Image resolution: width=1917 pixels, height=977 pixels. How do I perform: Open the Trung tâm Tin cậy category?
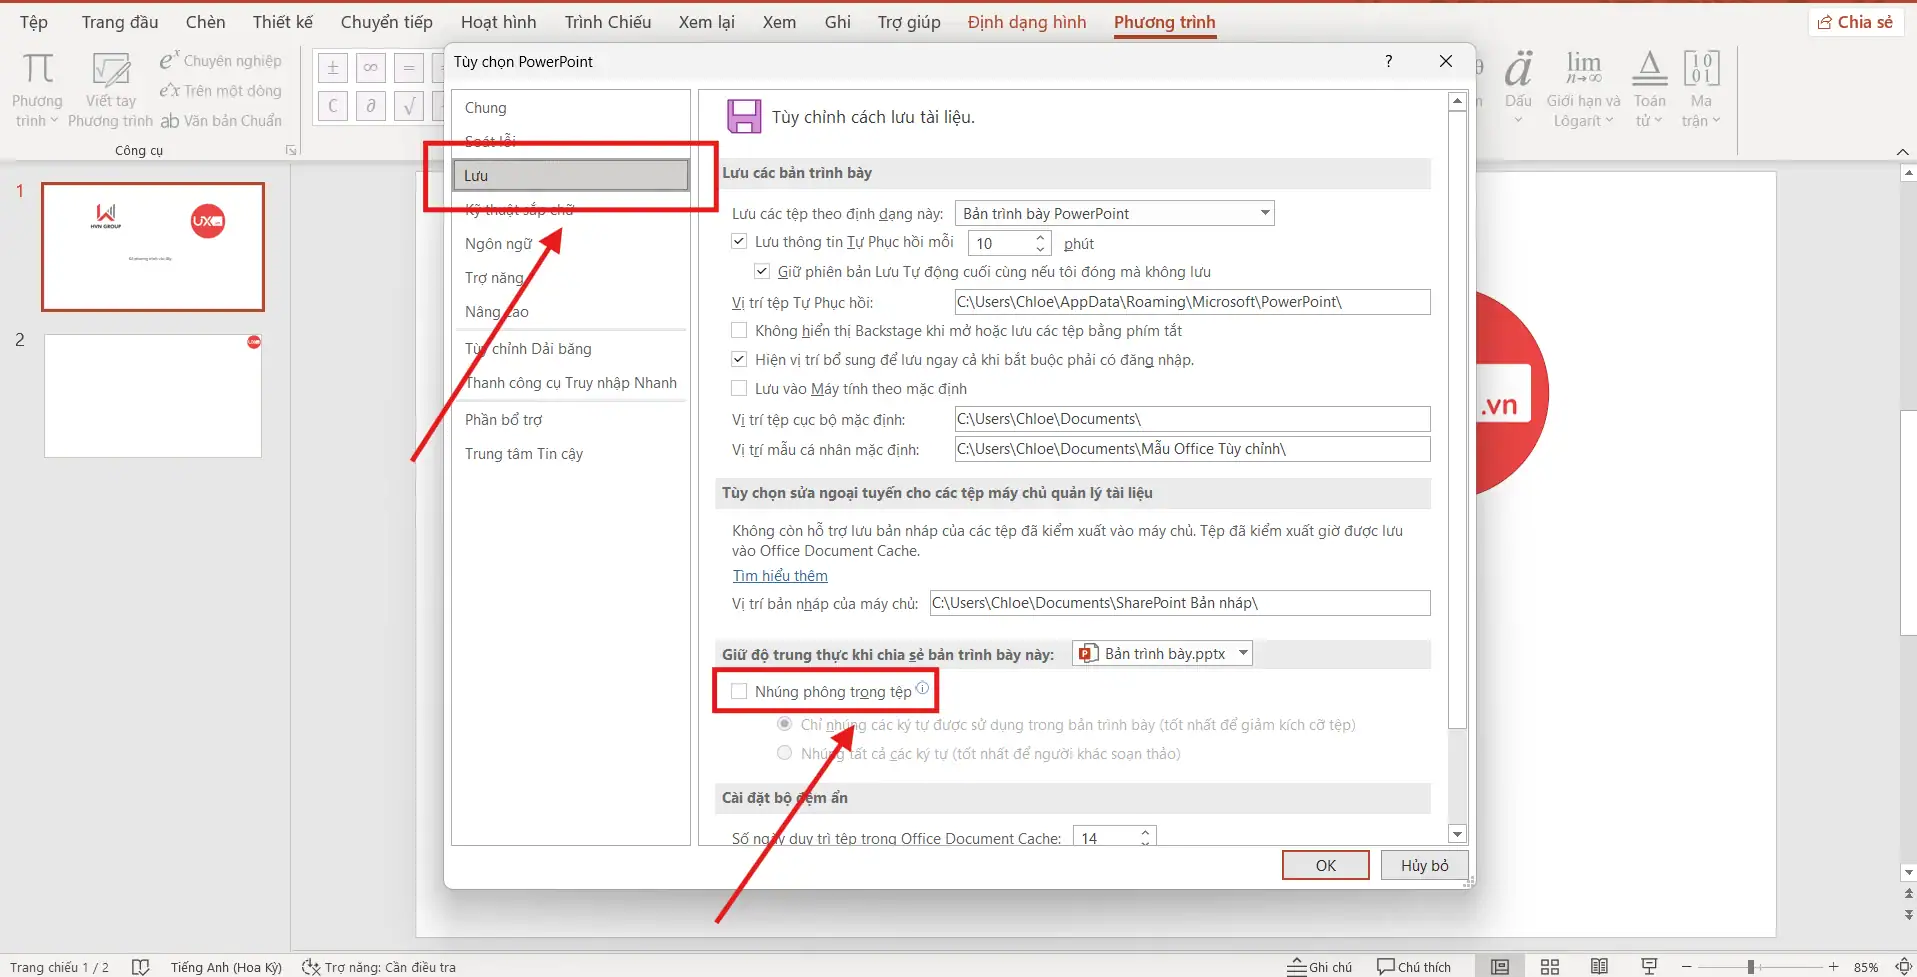pyautogui.click(x=523, y=454)
